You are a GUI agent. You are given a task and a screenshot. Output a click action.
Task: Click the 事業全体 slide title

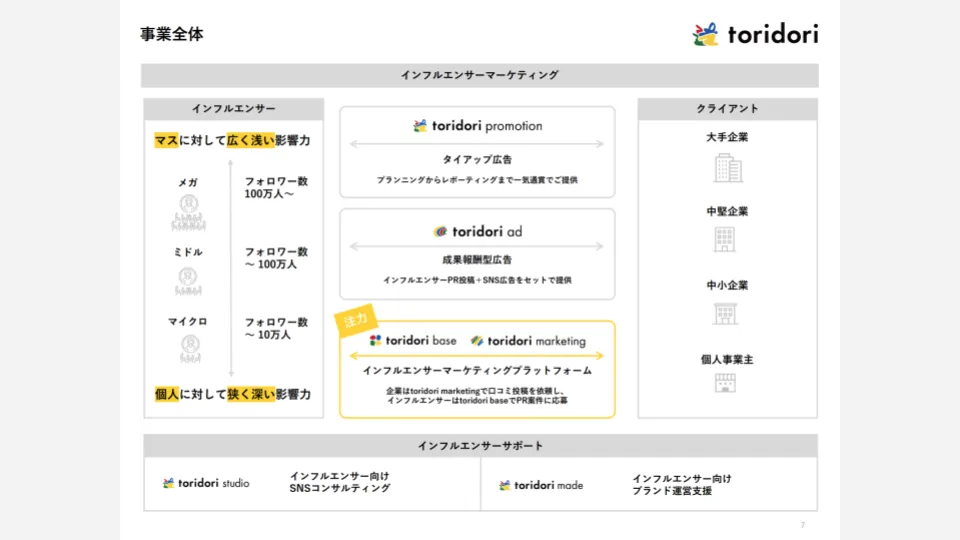172,34
